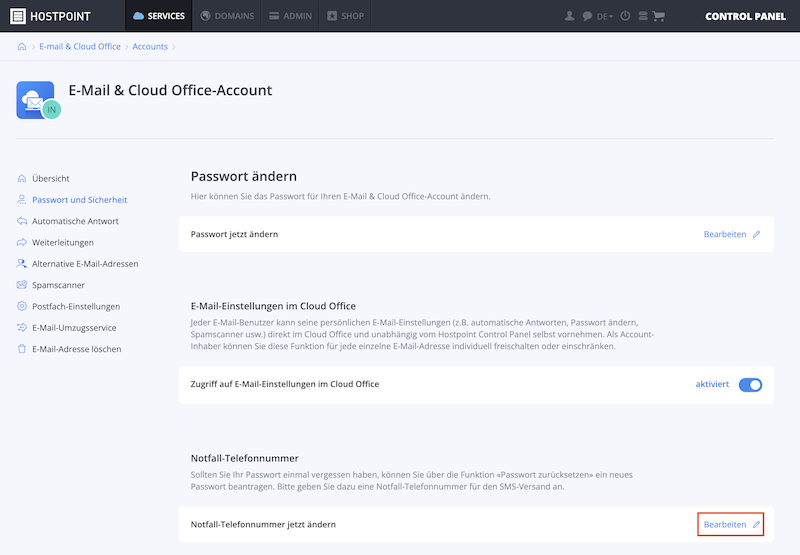Click the IN avatar badge
Viewport: 800px width, 555px height.
(52, 110)
